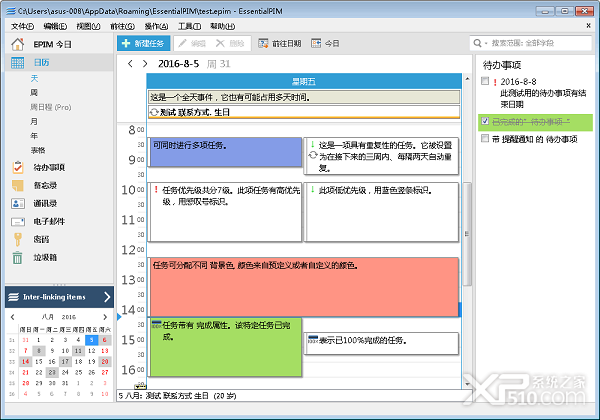
Task: Select the blue 可同时进行多项任务 task block
Action: pos(226,152)
